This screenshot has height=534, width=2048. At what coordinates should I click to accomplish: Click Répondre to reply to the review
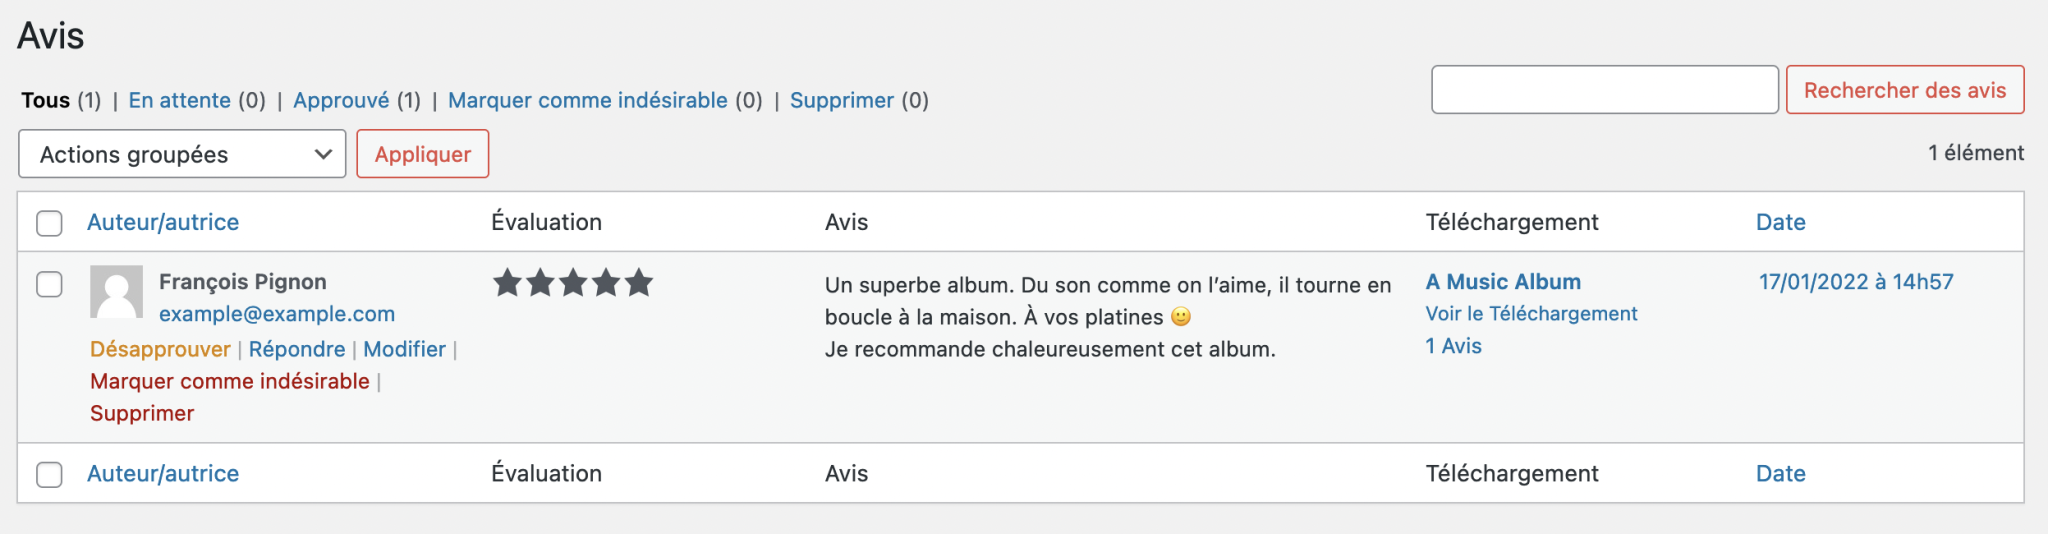(297, 349)
